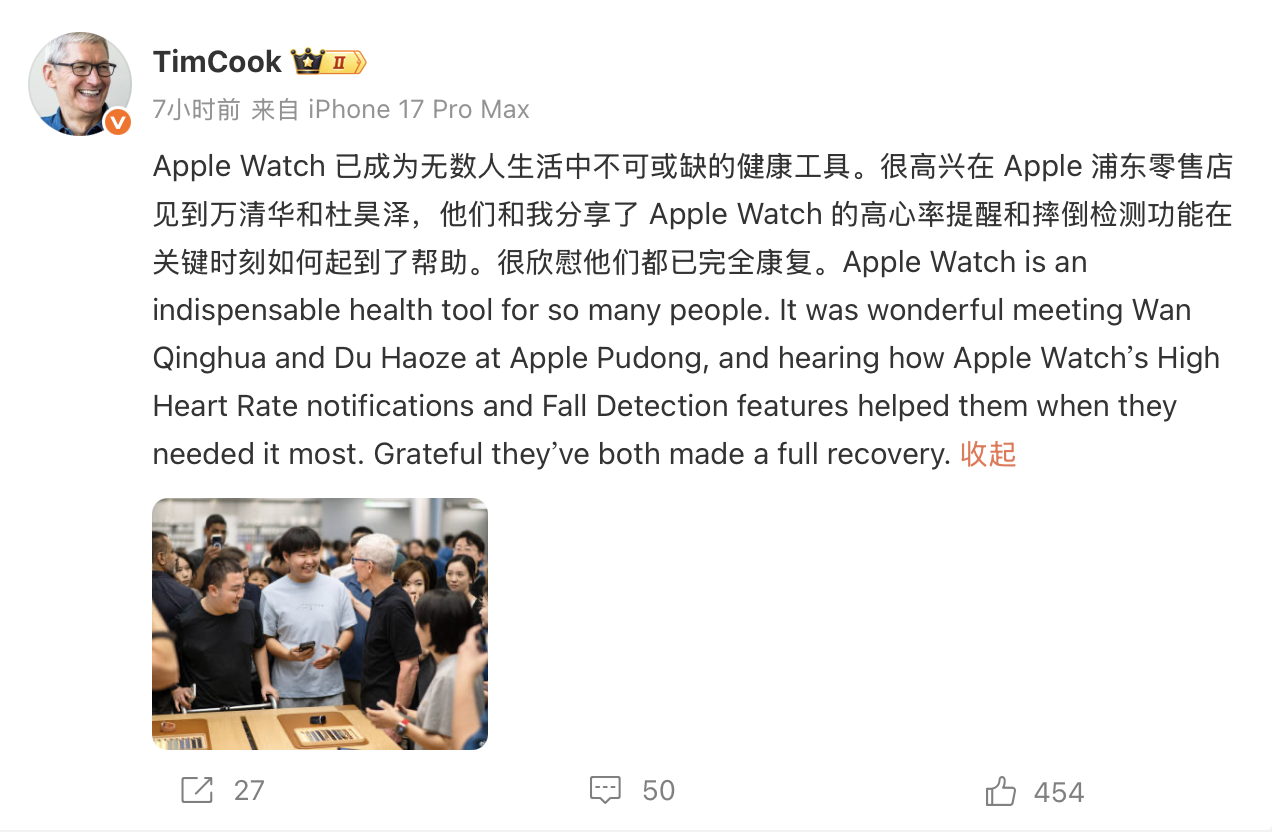Collapse the post with 收起
Viewport: 1272px width, 832px height.
(x=988, y=454)
